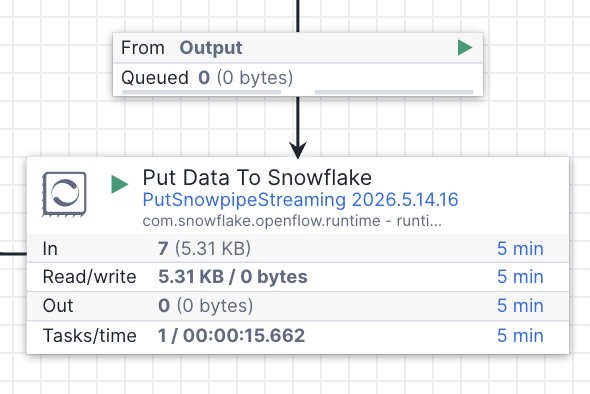This screenshot has width=590, height=394.
Task: Click the 5 min label in the Out row
Action: click(x=520, y=306)
